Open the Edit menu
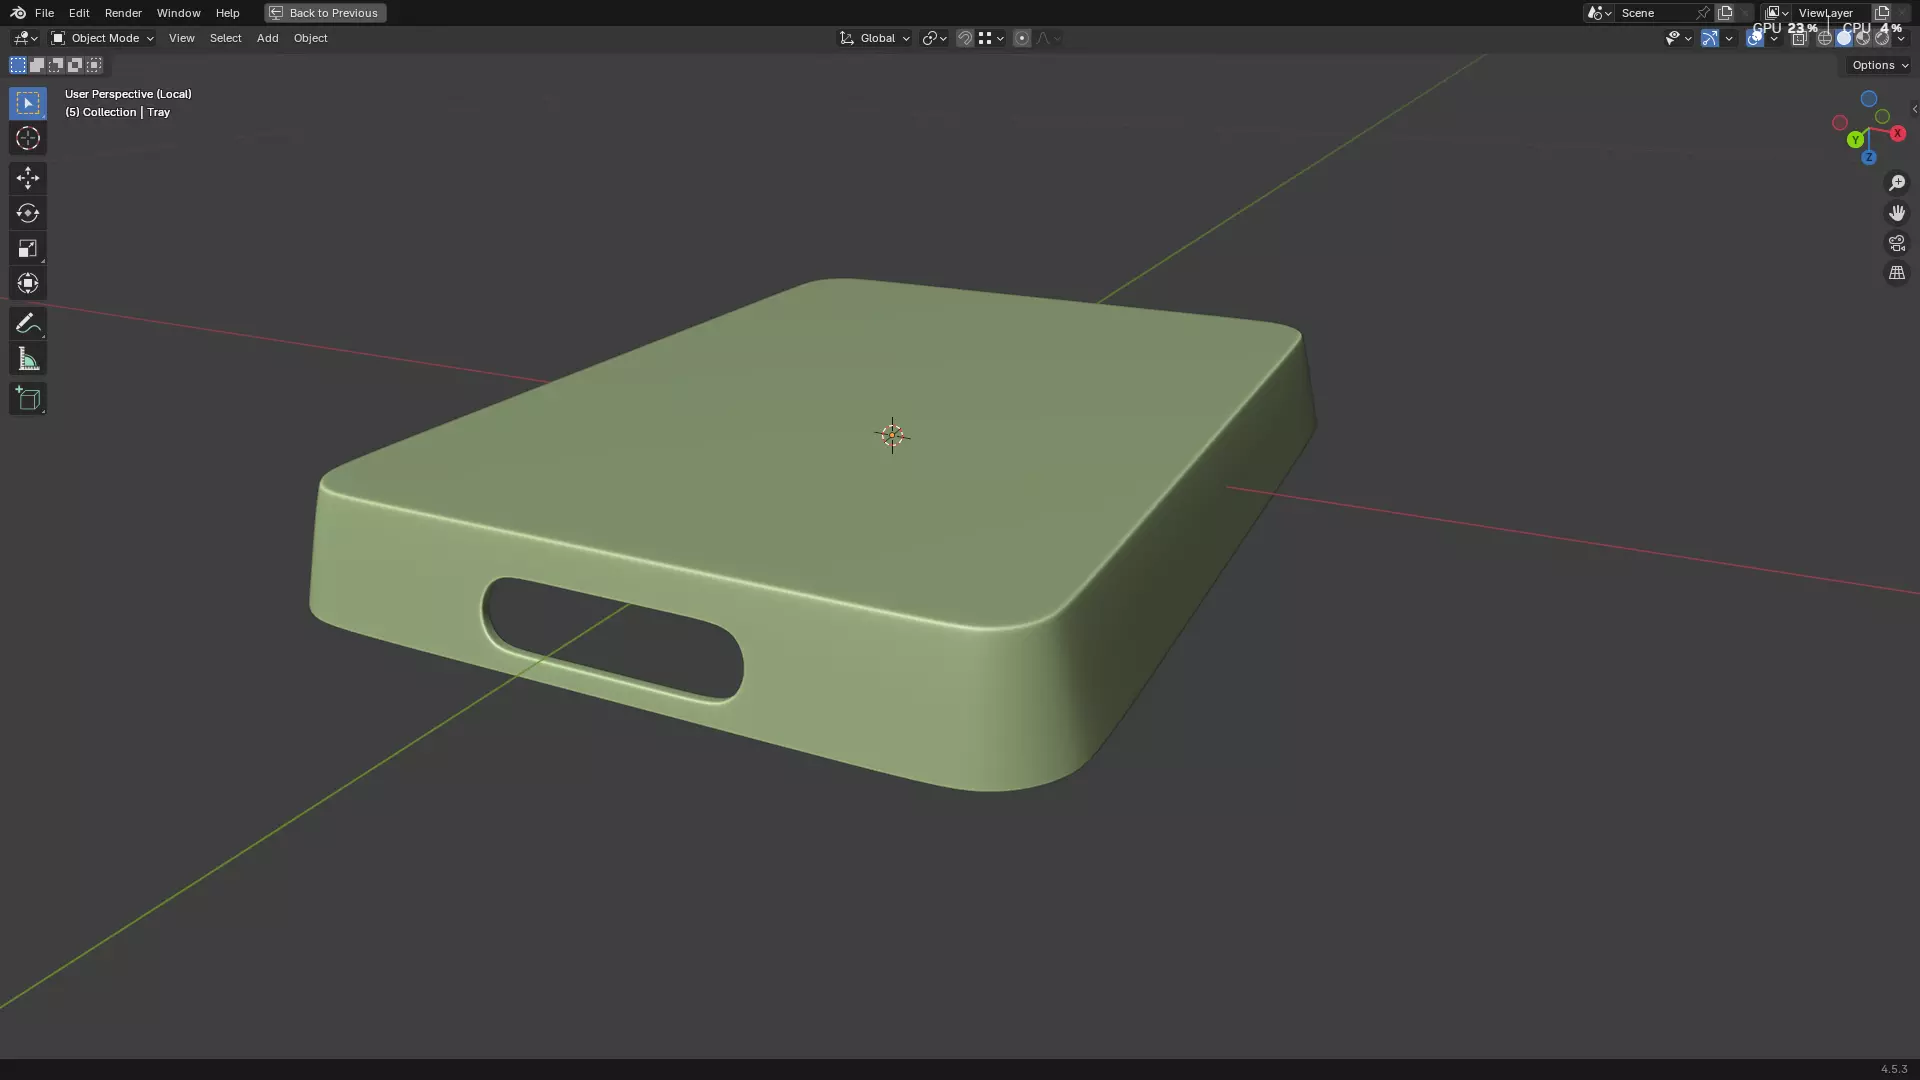This screenshot has width=1920, height=1080. [79, 13]
